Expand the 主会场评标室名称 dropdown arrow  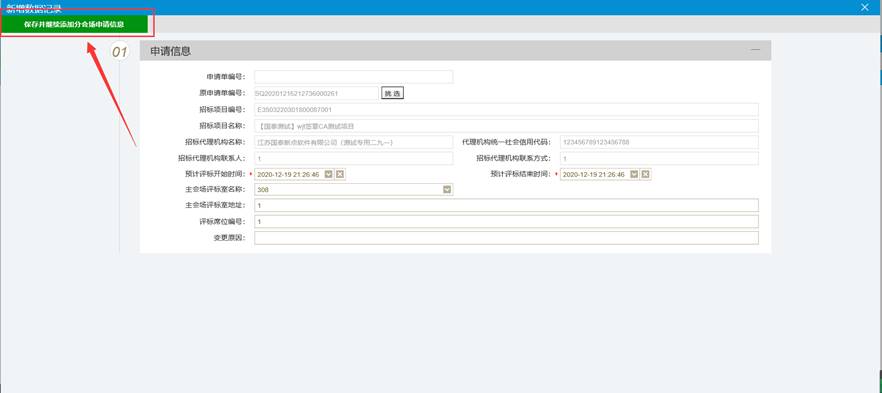[x=447, y=190]
